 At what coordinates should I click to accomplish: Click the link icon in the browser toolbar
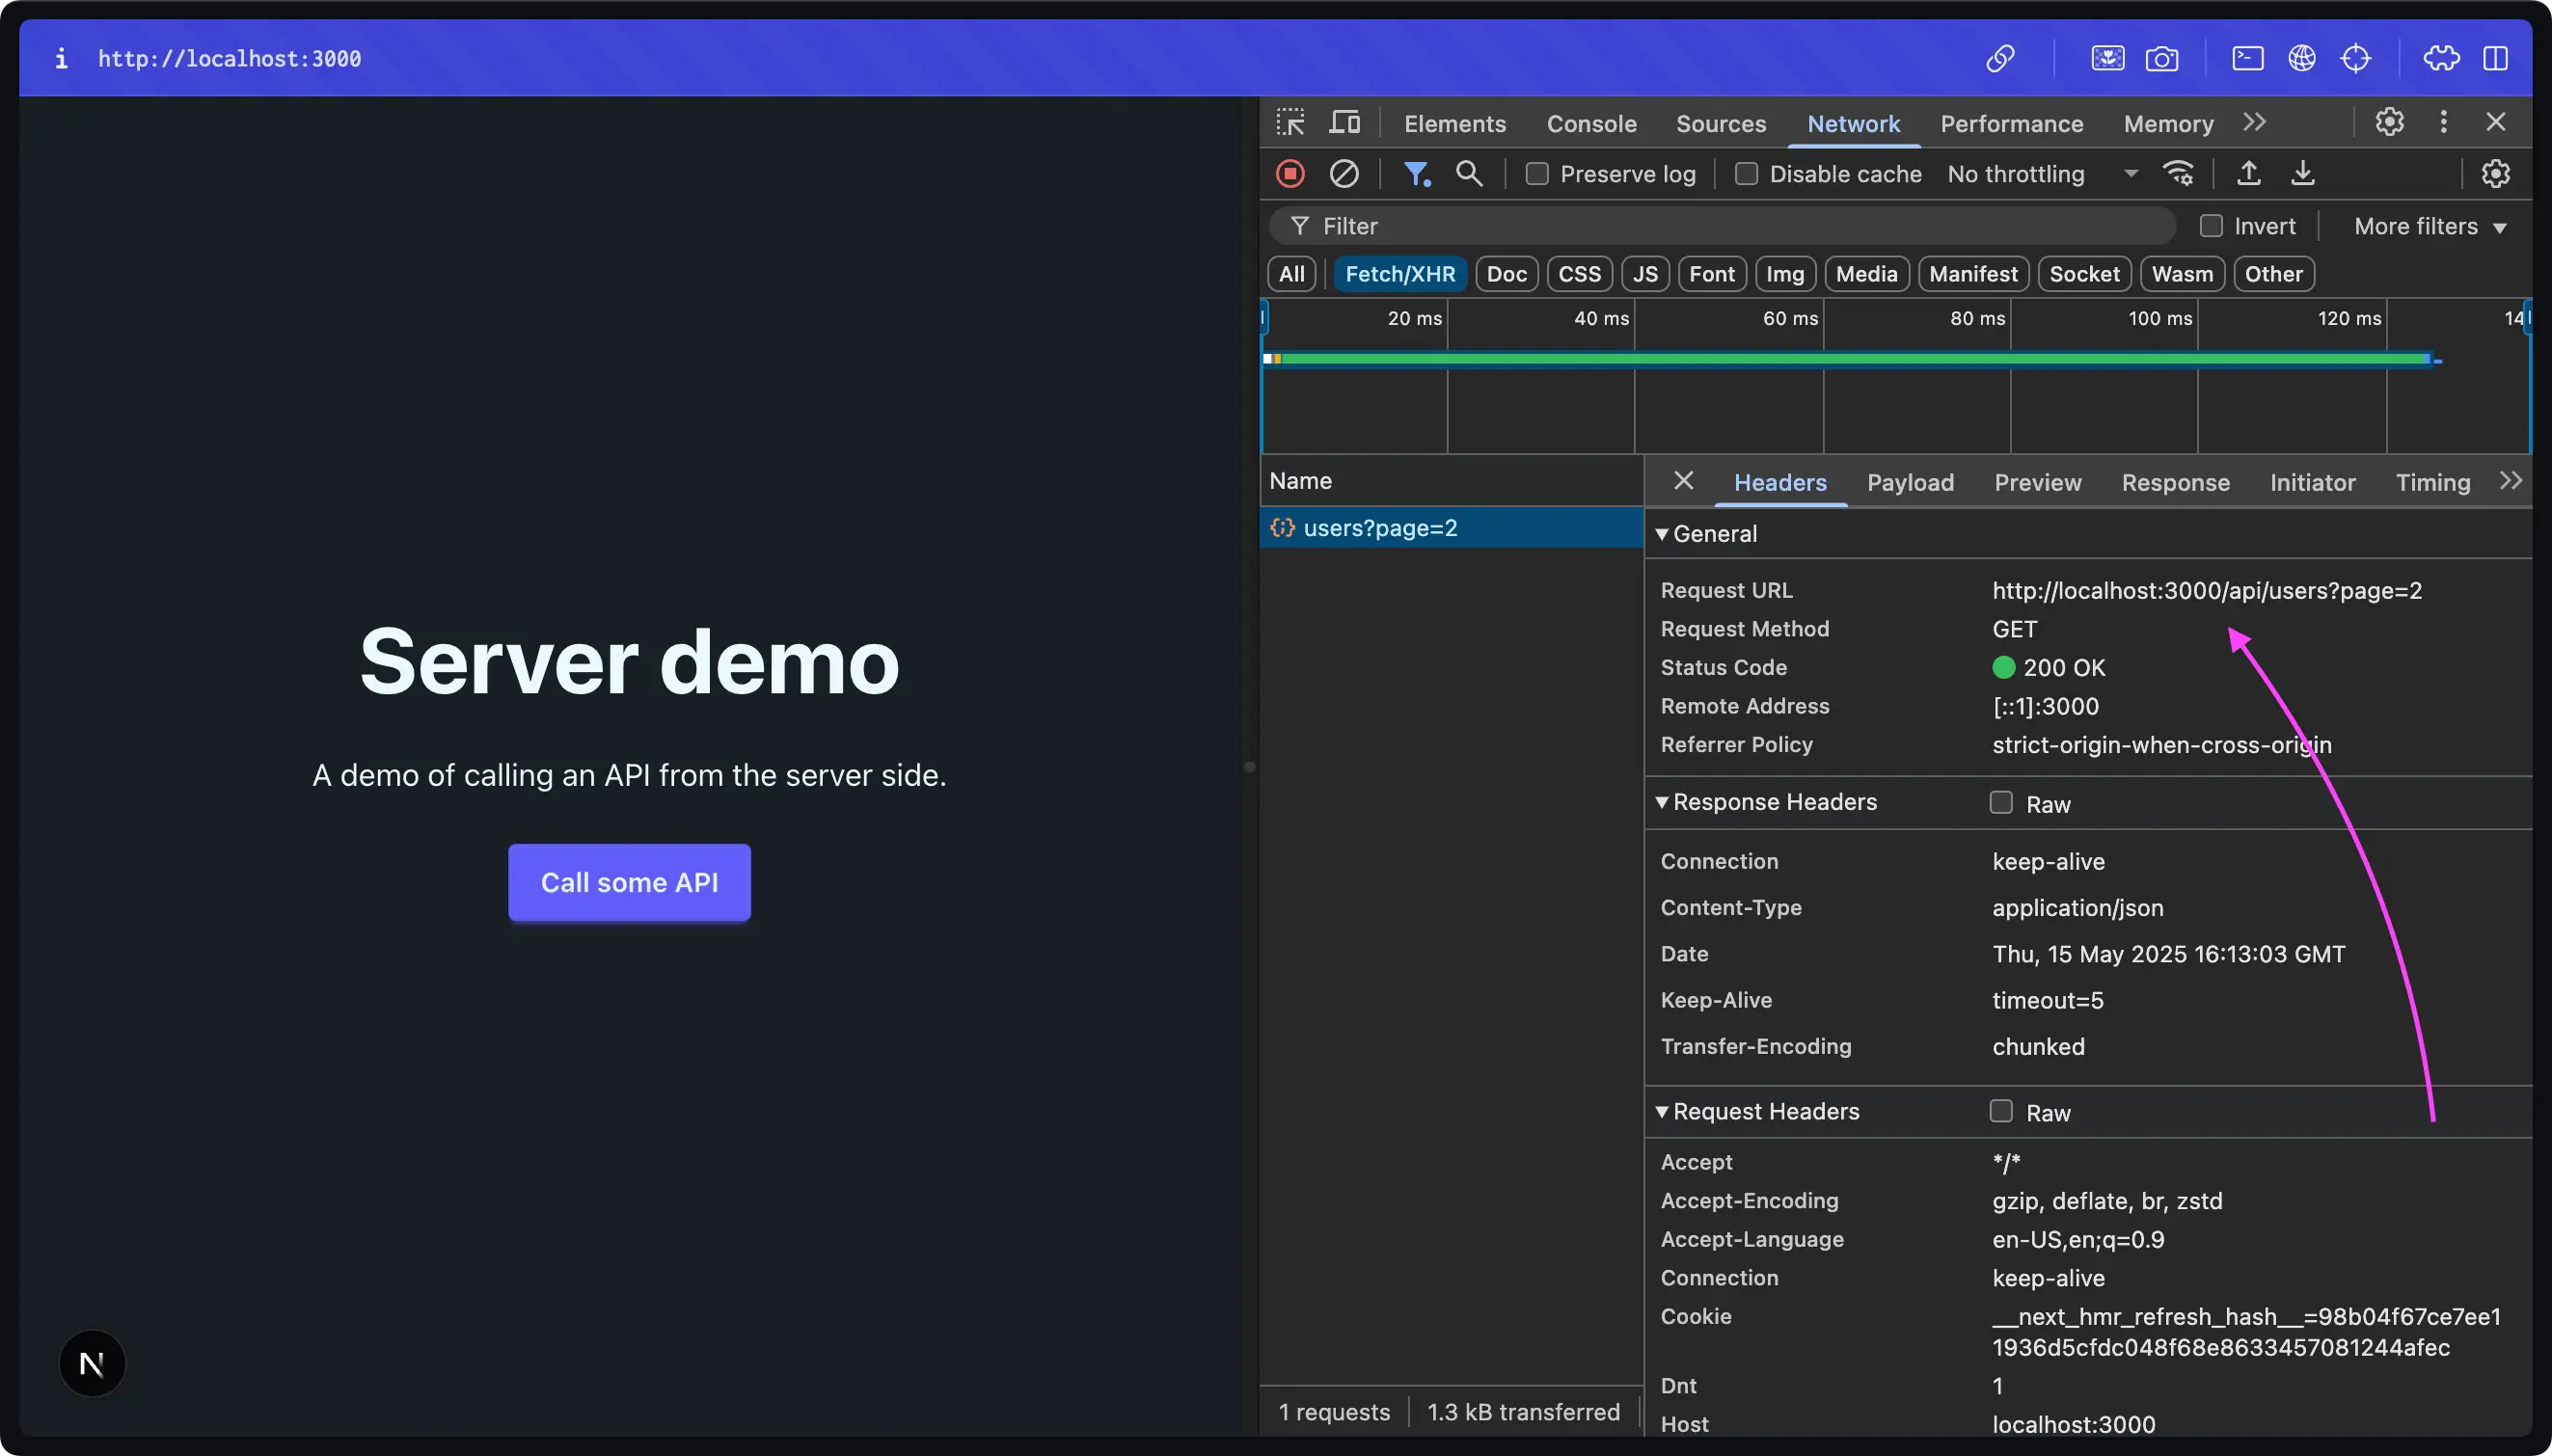point(2000,59)
